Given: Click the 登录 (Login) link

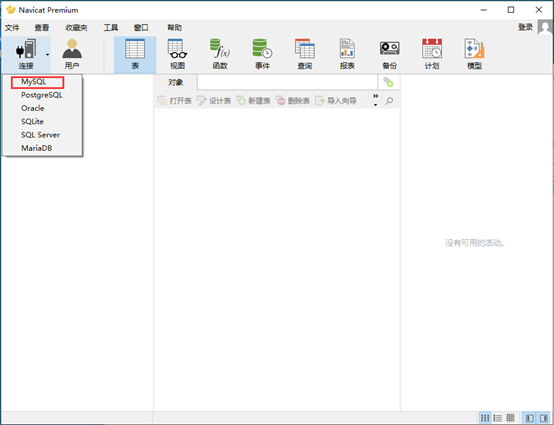Looking at the screenshot, I should pyautogui.click(x=525, y=27).
